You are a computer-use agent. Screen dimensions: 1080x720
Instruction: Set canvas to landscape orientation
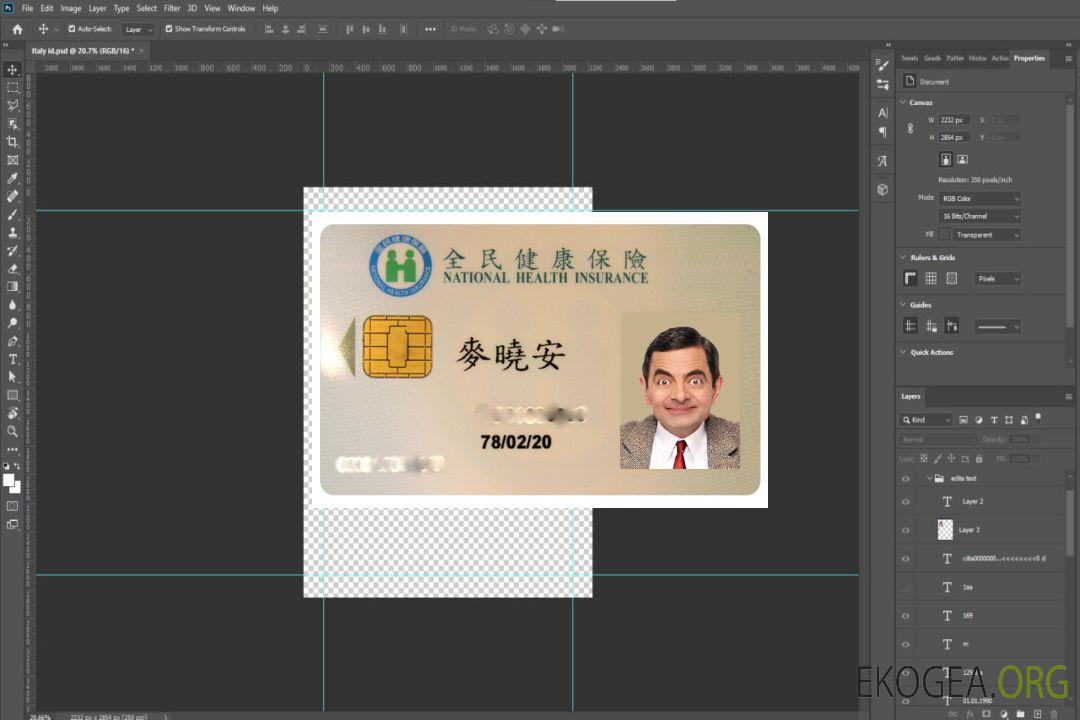[x=962, y=159]
